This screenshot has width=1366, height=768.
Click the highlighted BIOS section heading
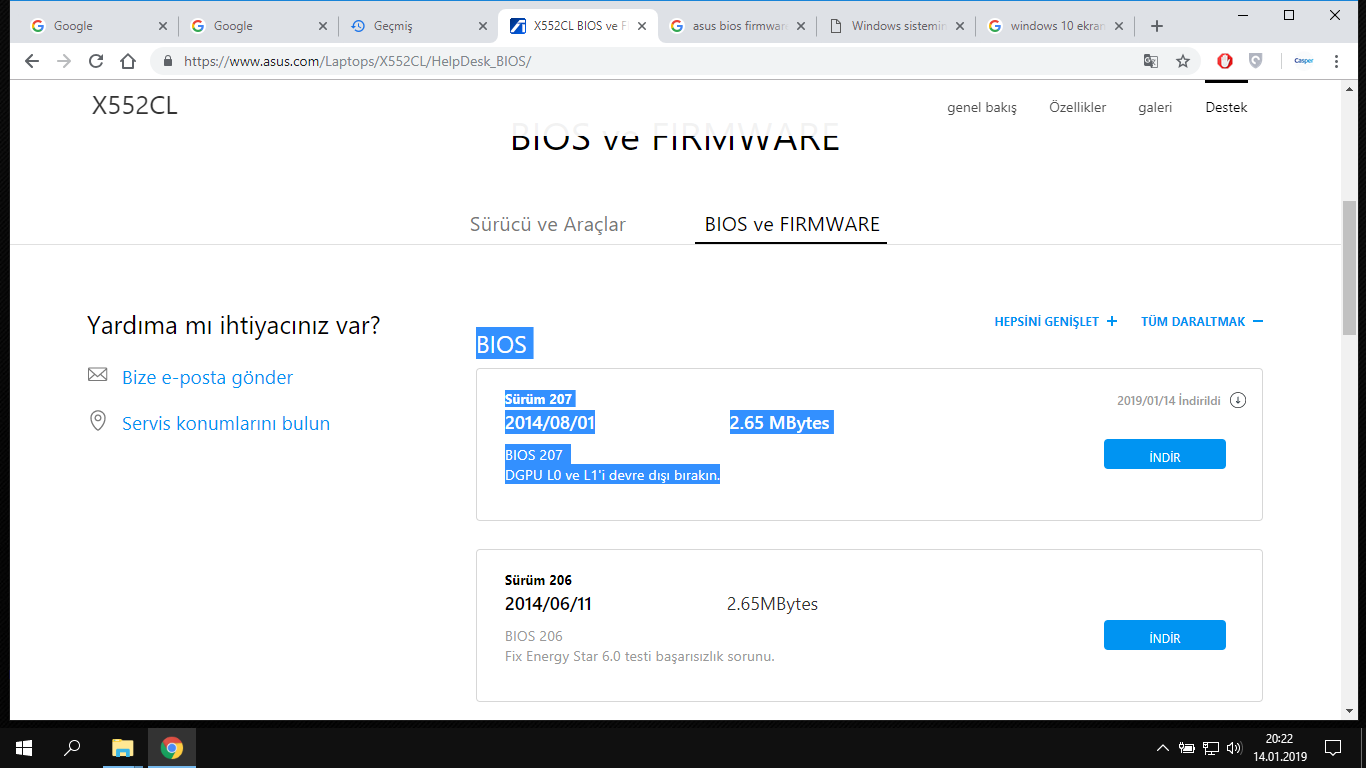point(502,345)
